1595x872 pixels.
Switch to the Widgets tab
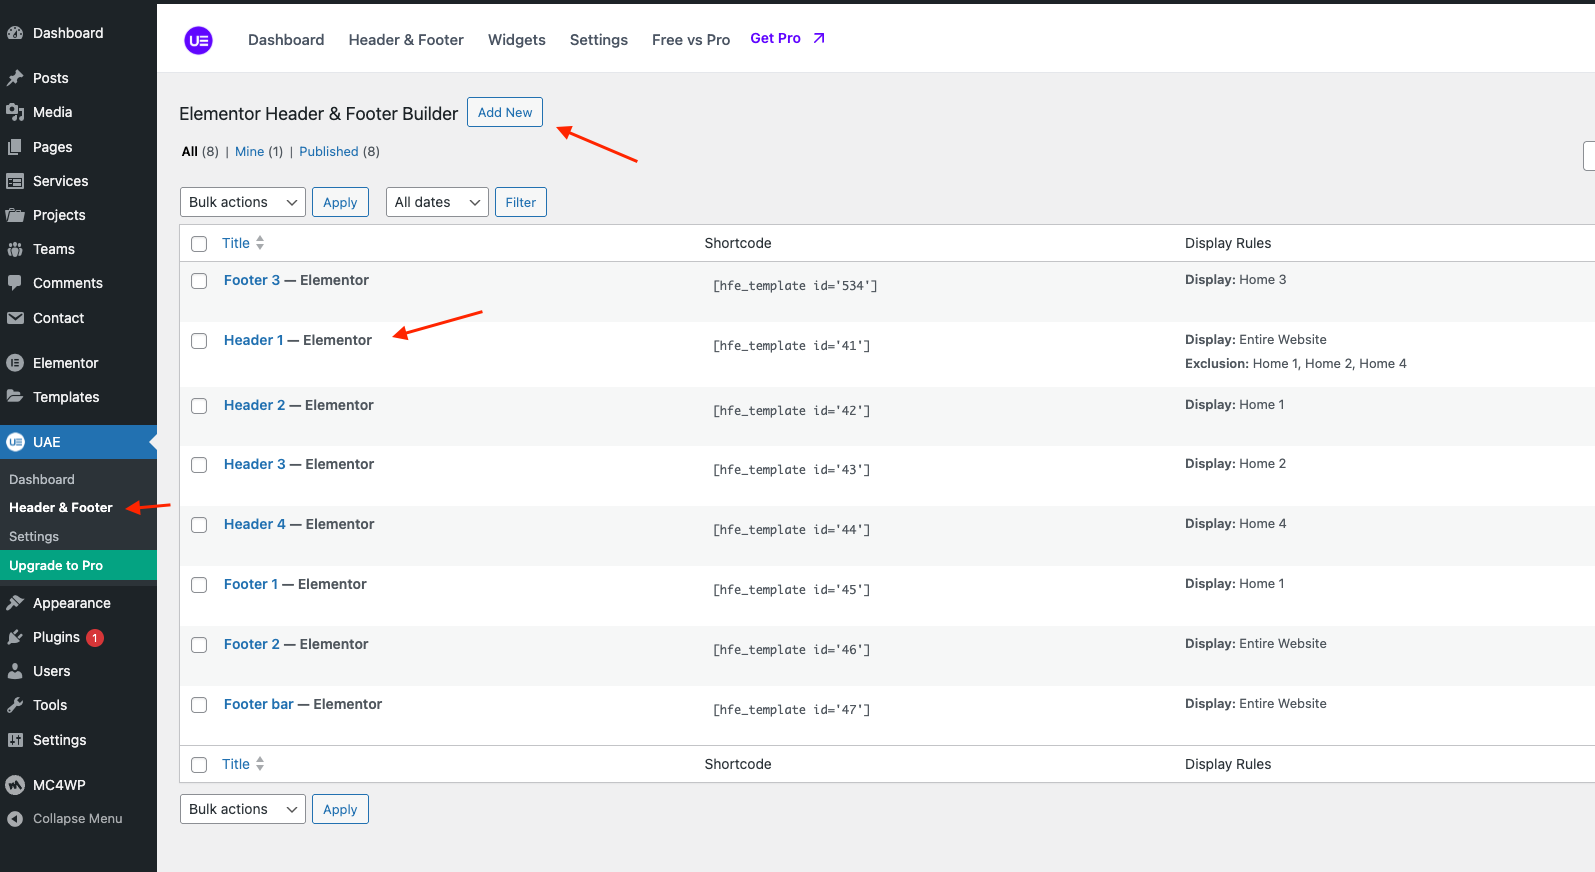tap(516, 40)
